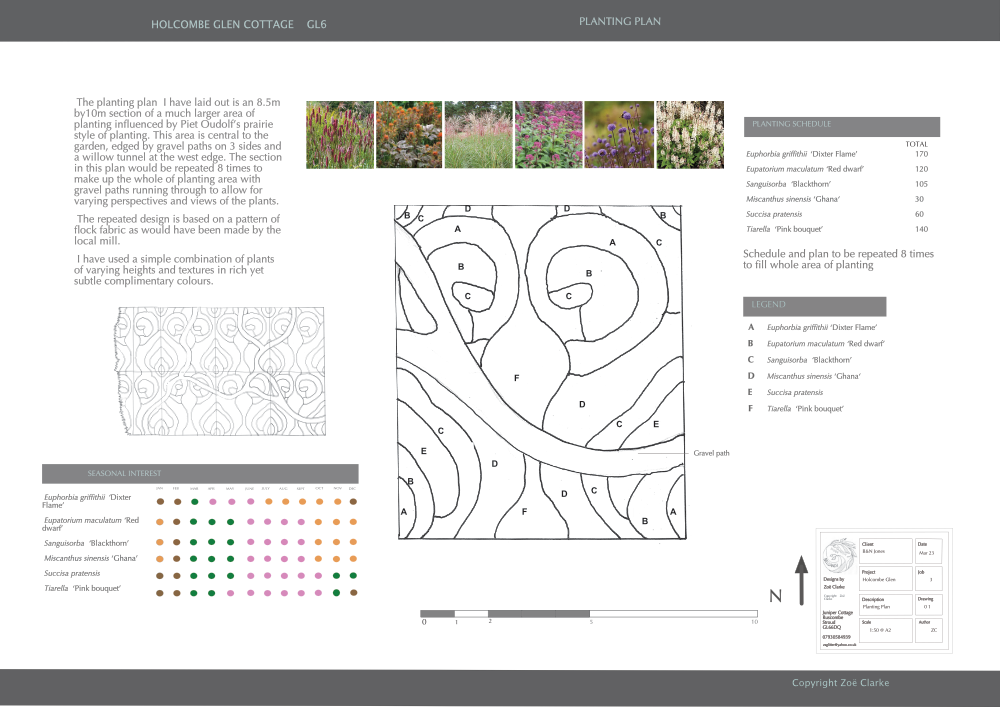Expand the PLANTING SCHEDULE section header

click(x=841, y=126)
